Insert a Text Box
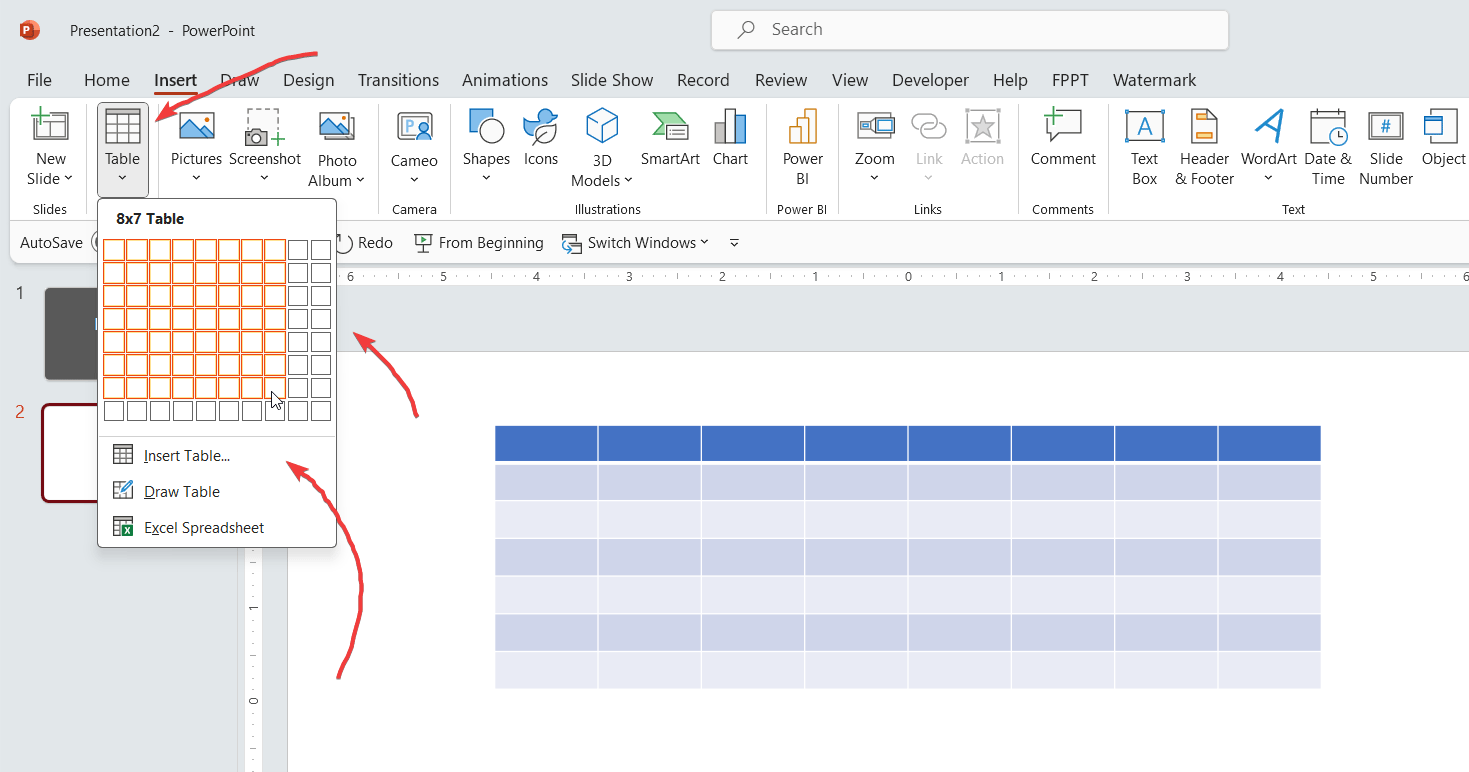1469x772 pixels. coord(1143,145)
